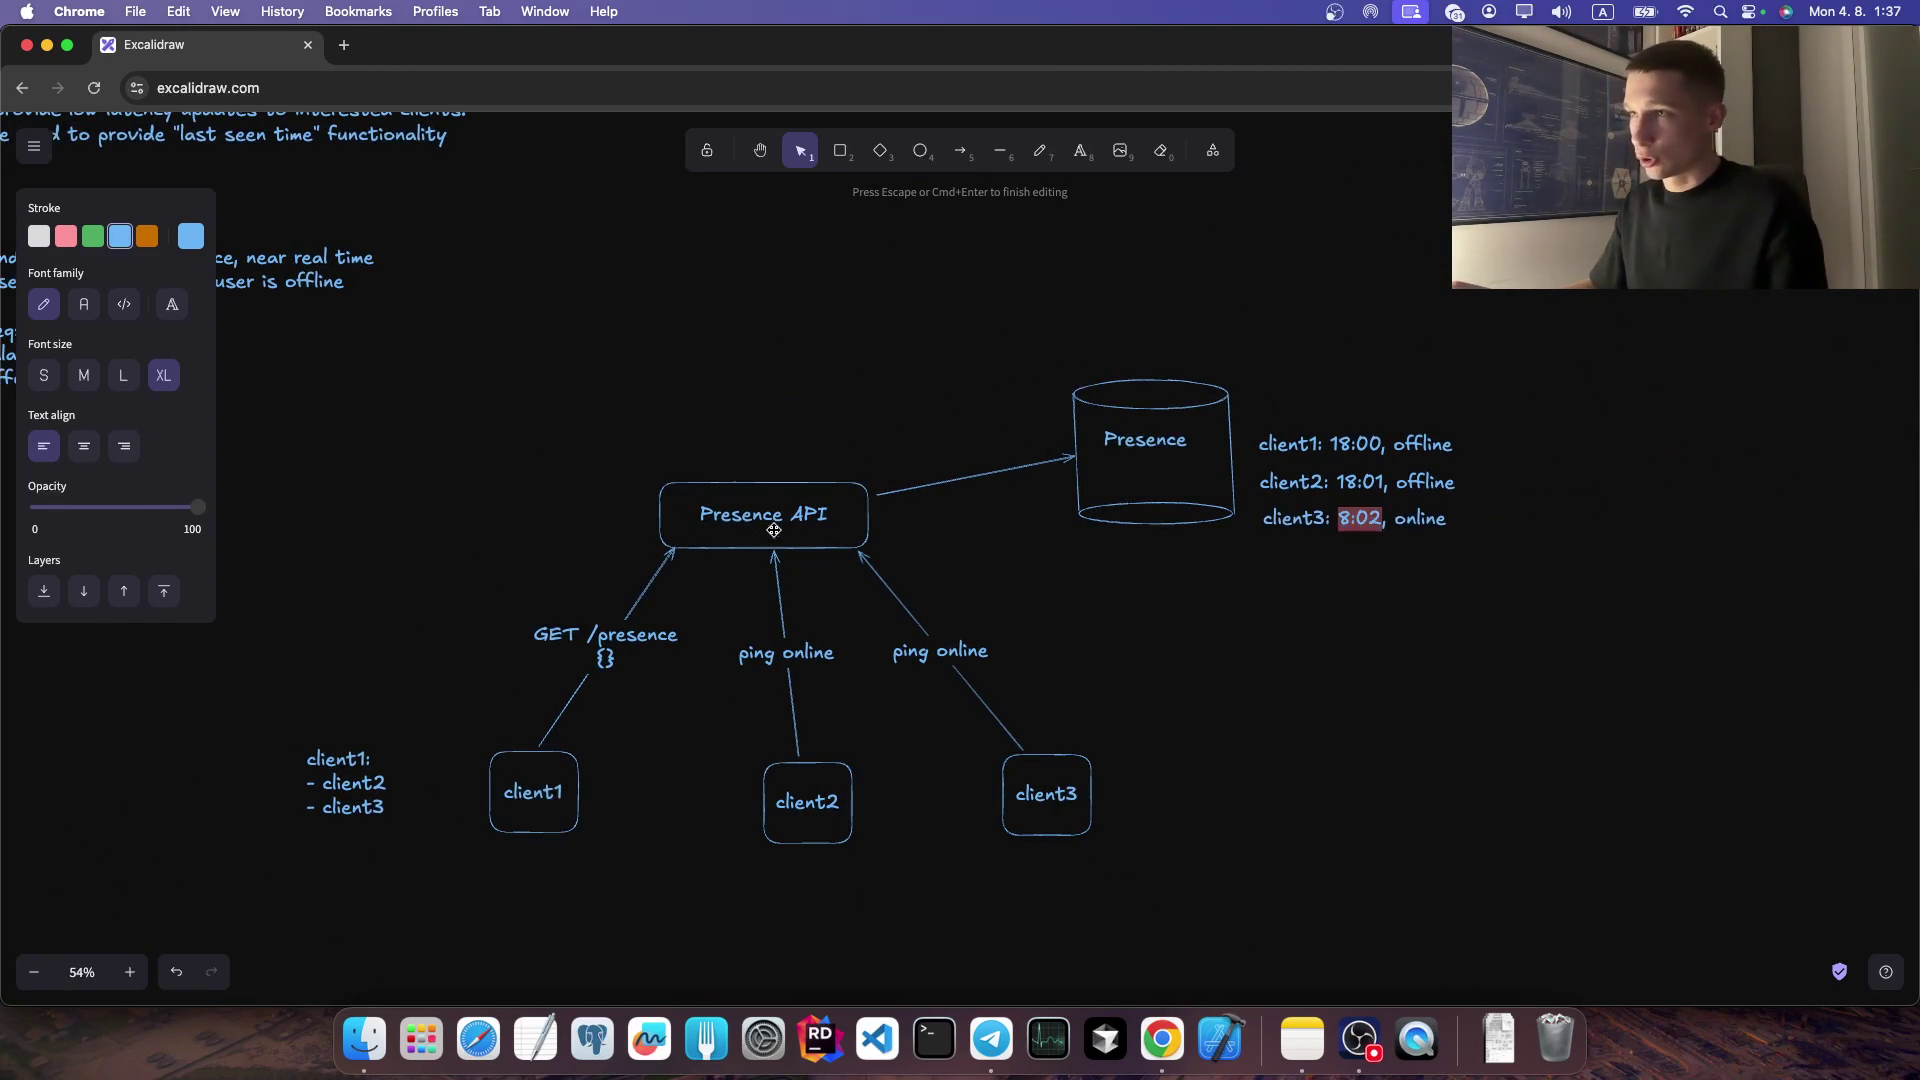Viewport: 1920px width, 1080px height.
Task: Click the Undo button
Action: [176, 971]
